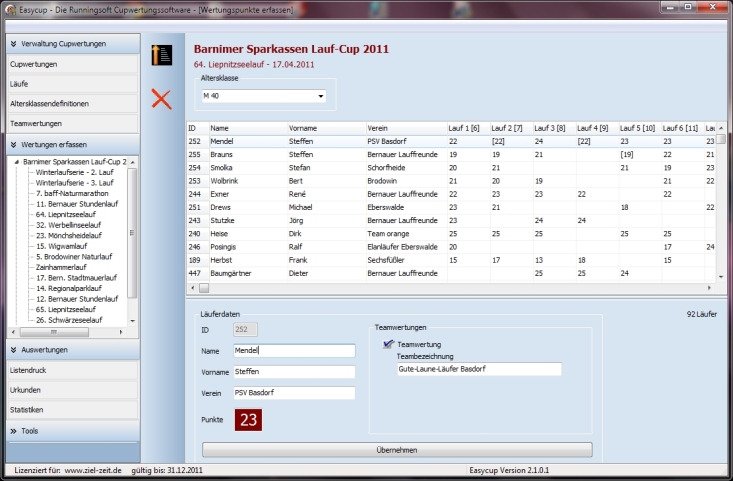The image size is (733, 481).
Task: Click the red X delete icon
Action: point(161,98)
